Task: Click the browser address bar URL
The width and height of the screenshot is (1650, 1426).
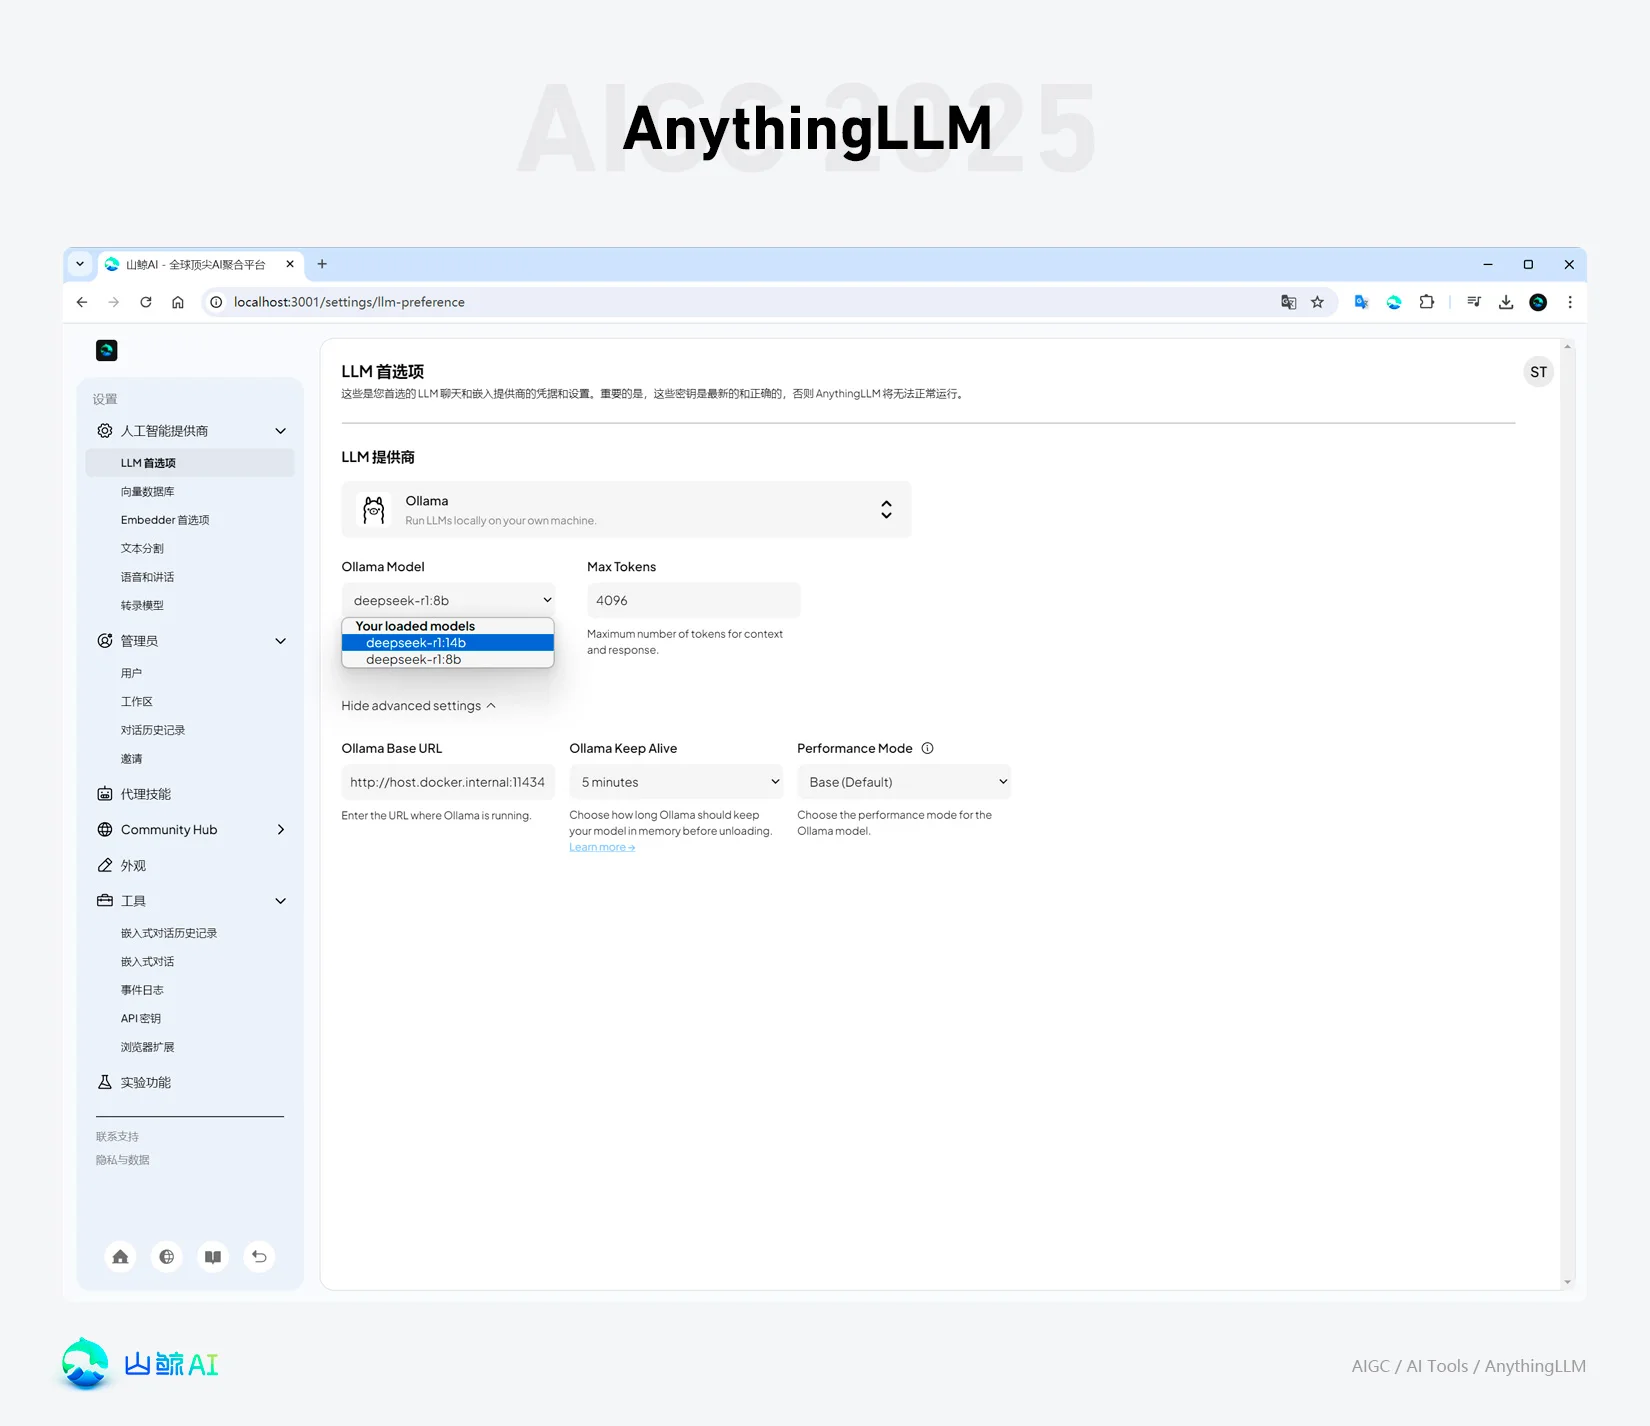Action: (x=349, y=302)
